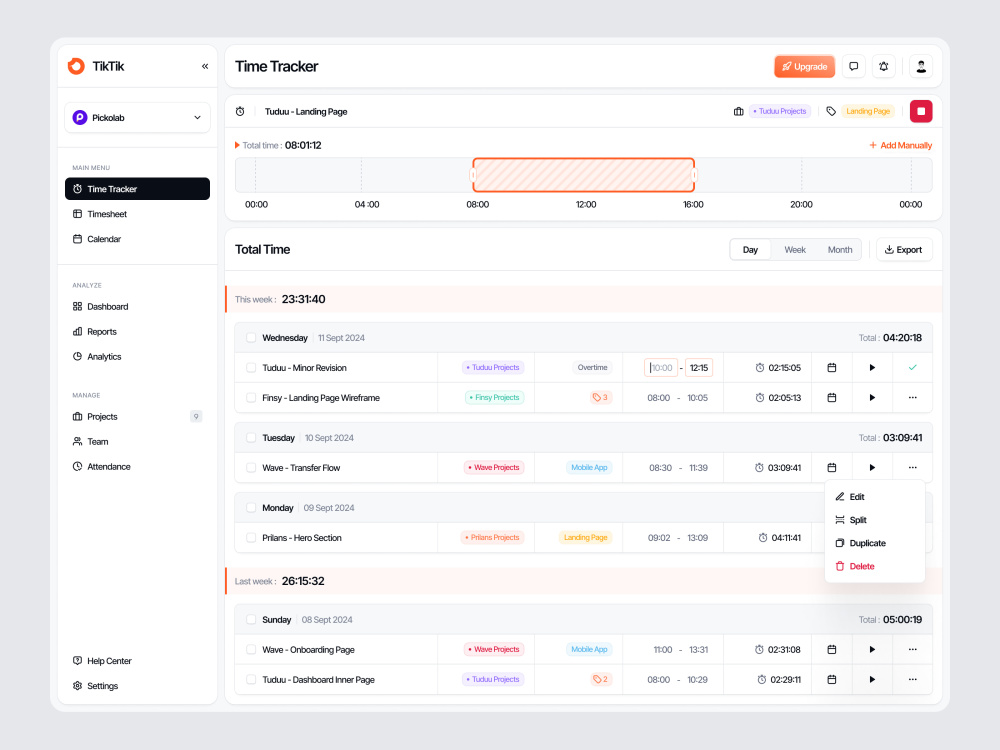This screenshot has height=750, width=1000.
Task: Click the striped 08:00–16:00 time block
Action: click(584, 175)
